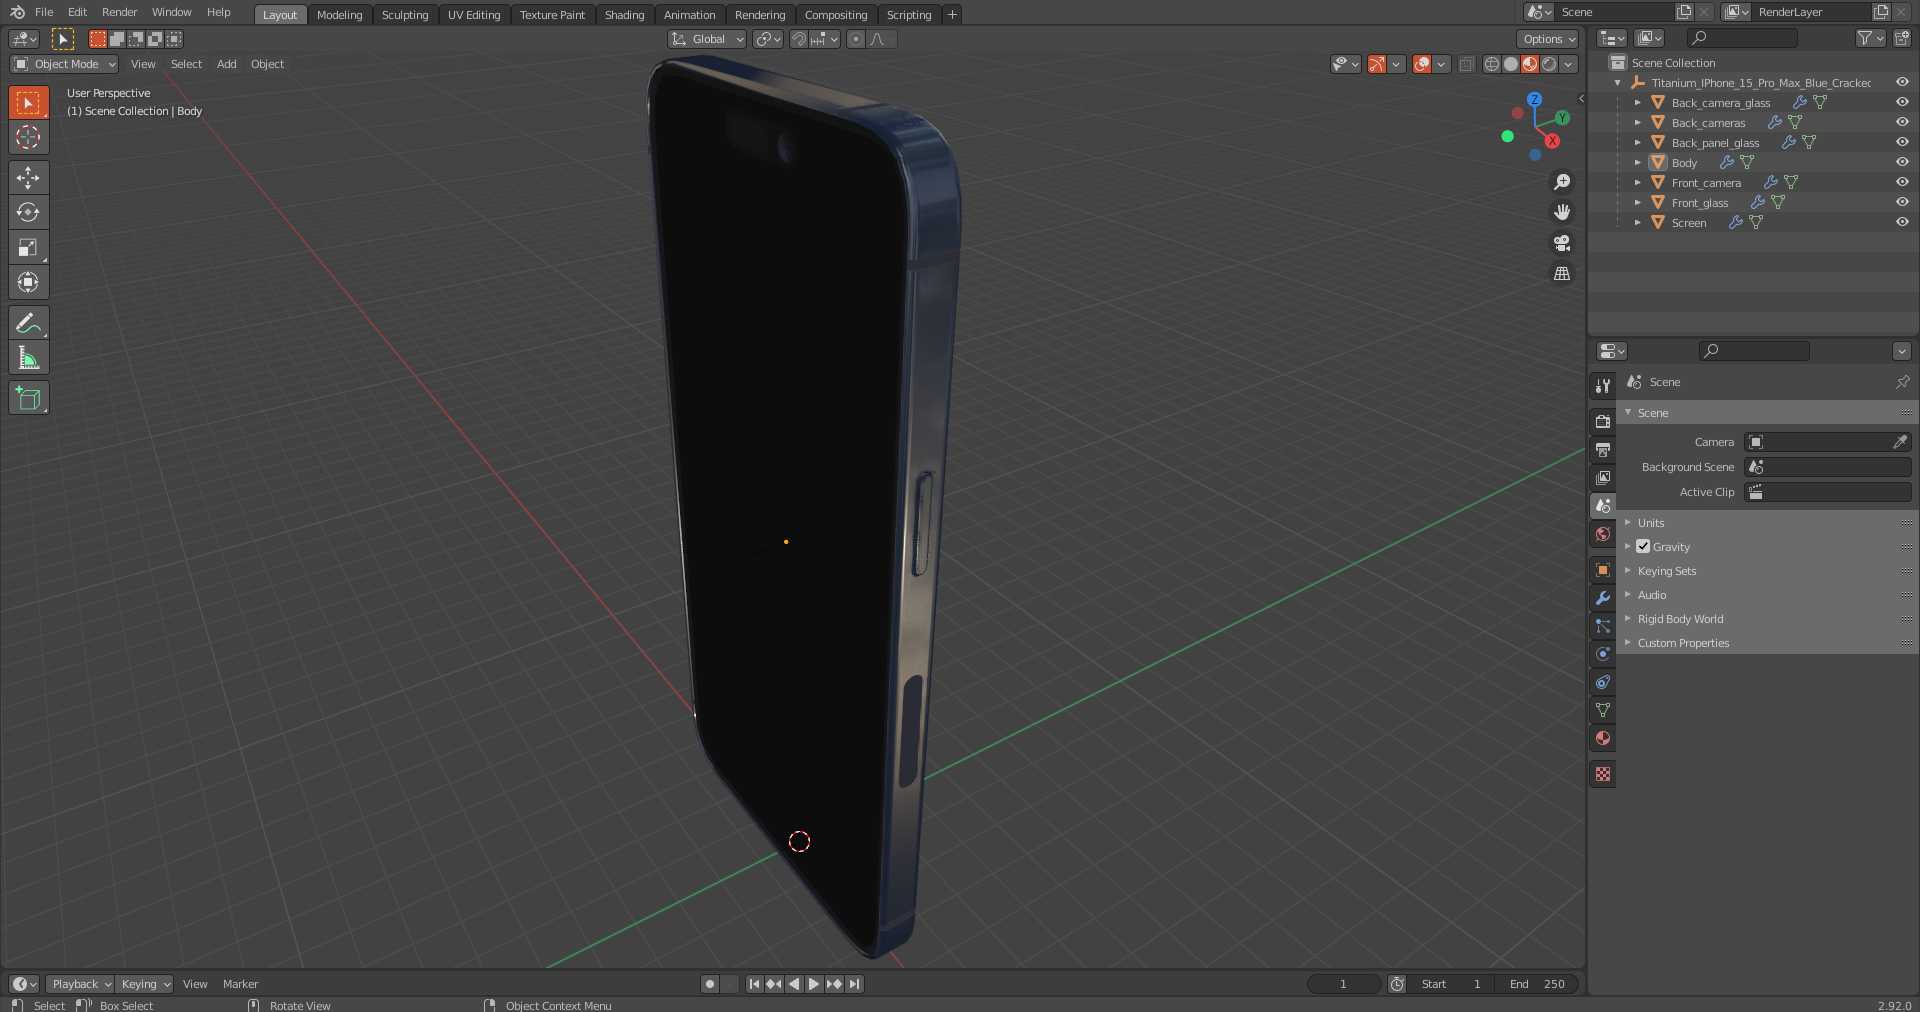Jump to the animation end frame

pos(854,984)
